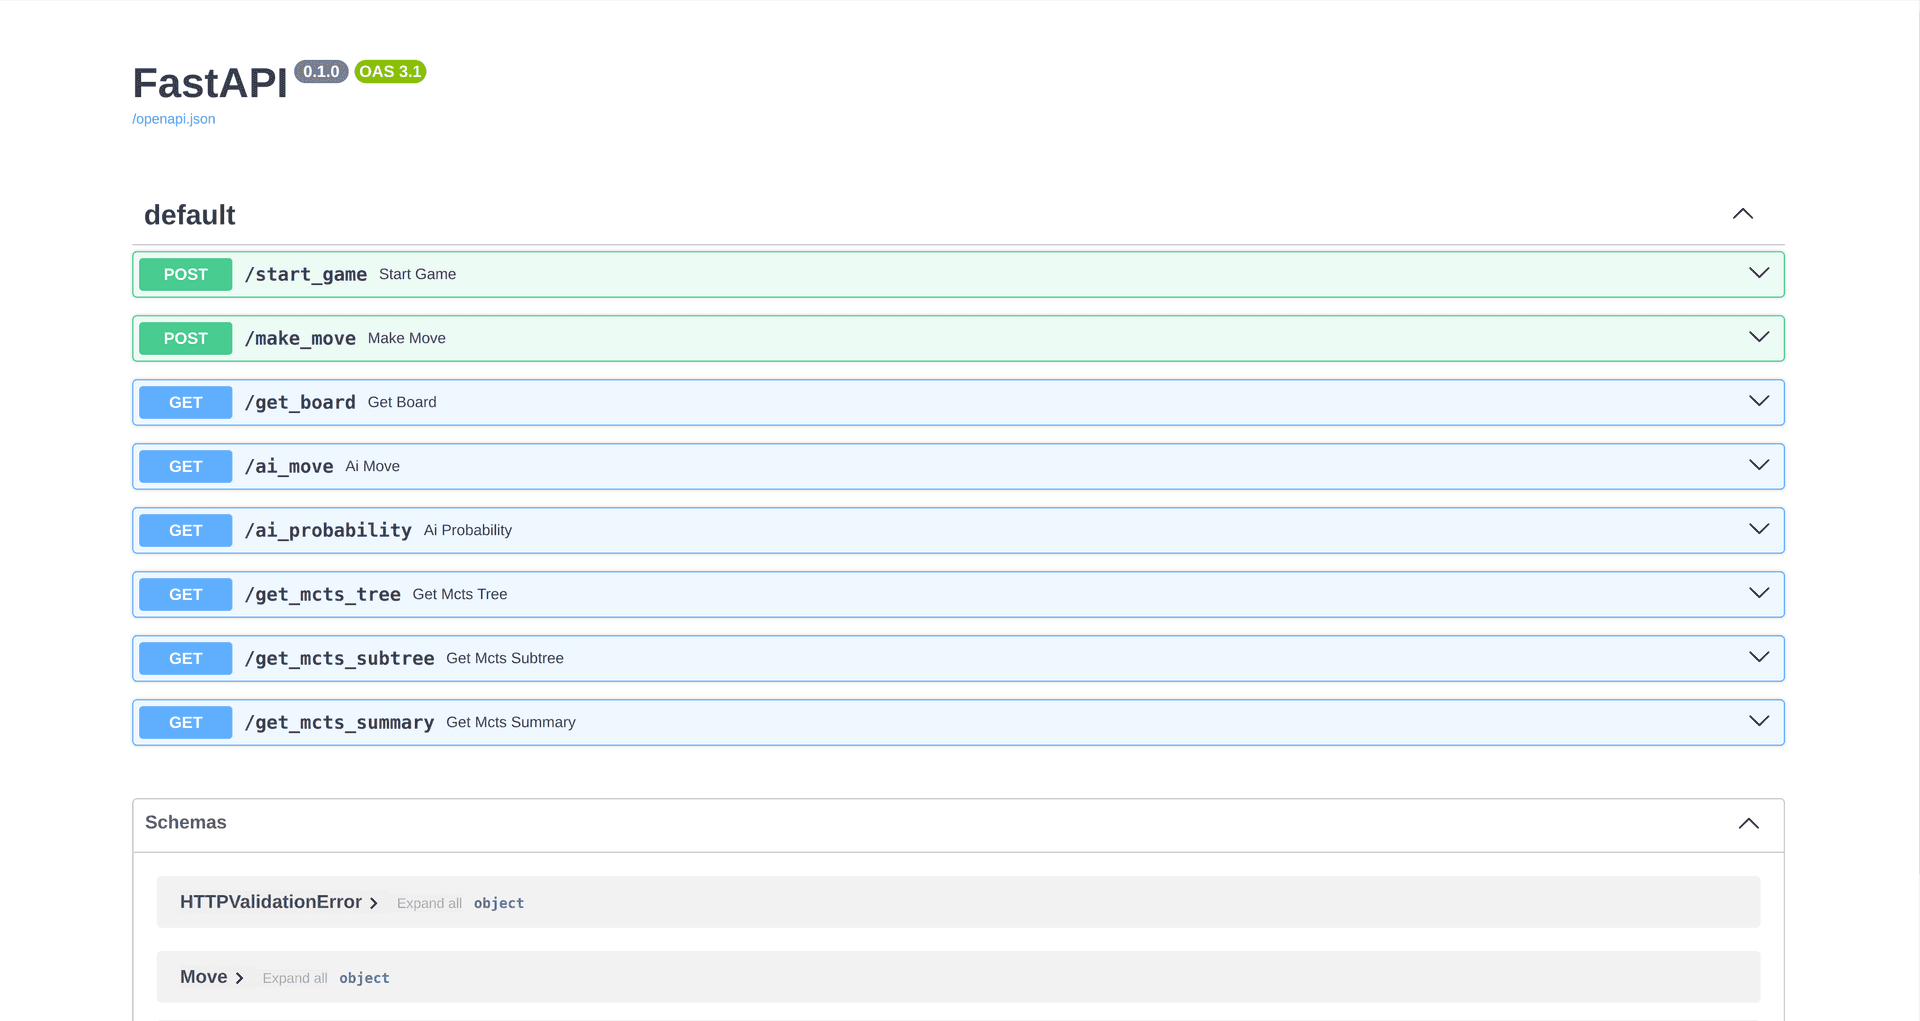Click Expand all for HTTPValidationError

(429, 903)
